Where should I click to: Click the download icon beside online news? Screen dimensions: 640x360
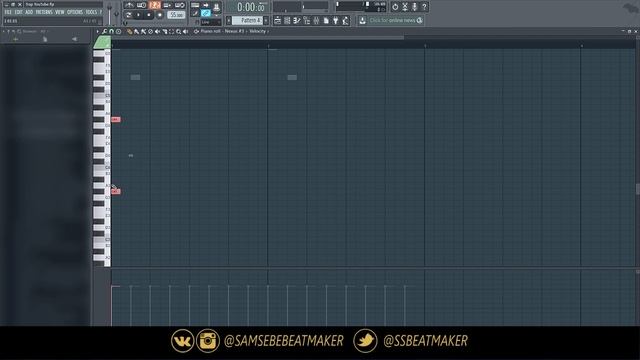(362, 20)
